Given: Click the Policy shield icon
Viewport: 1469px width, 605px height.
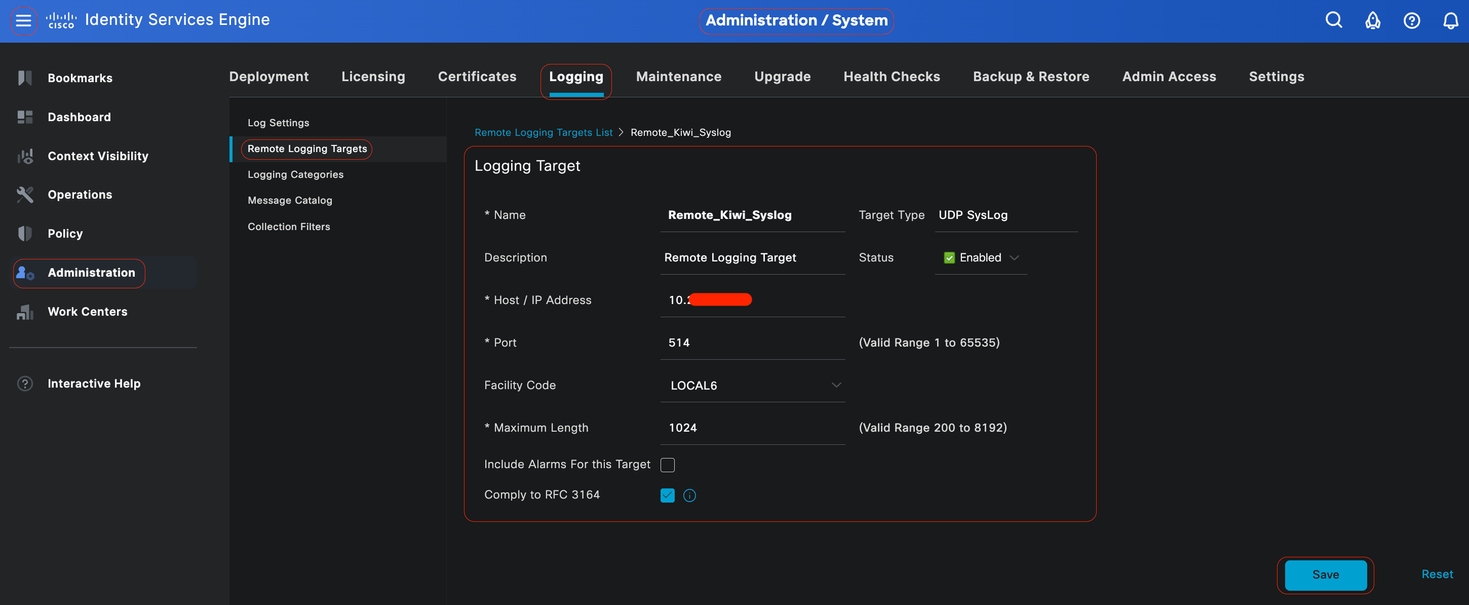Looking at the screenshot, I should (25, 234).
